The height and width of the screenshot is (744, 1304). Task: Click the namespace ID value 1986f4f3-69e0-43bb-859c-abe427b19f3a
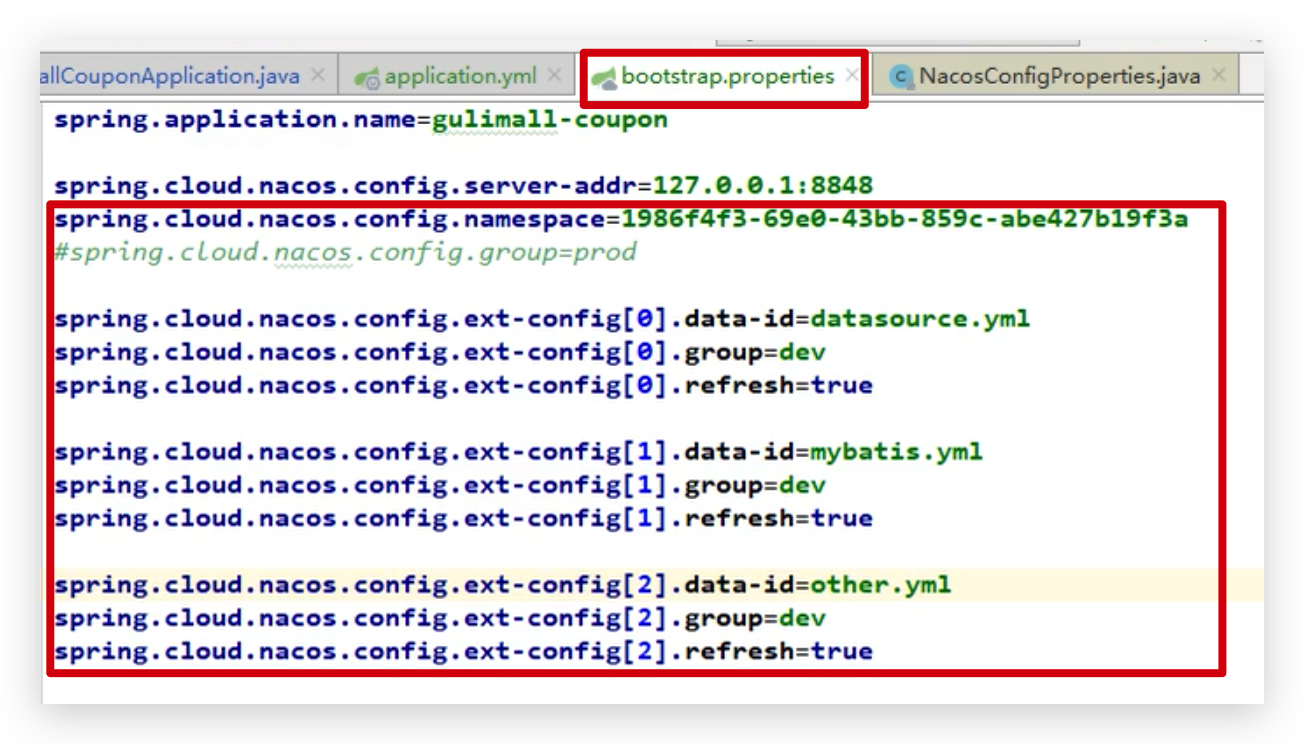point(905,219)
